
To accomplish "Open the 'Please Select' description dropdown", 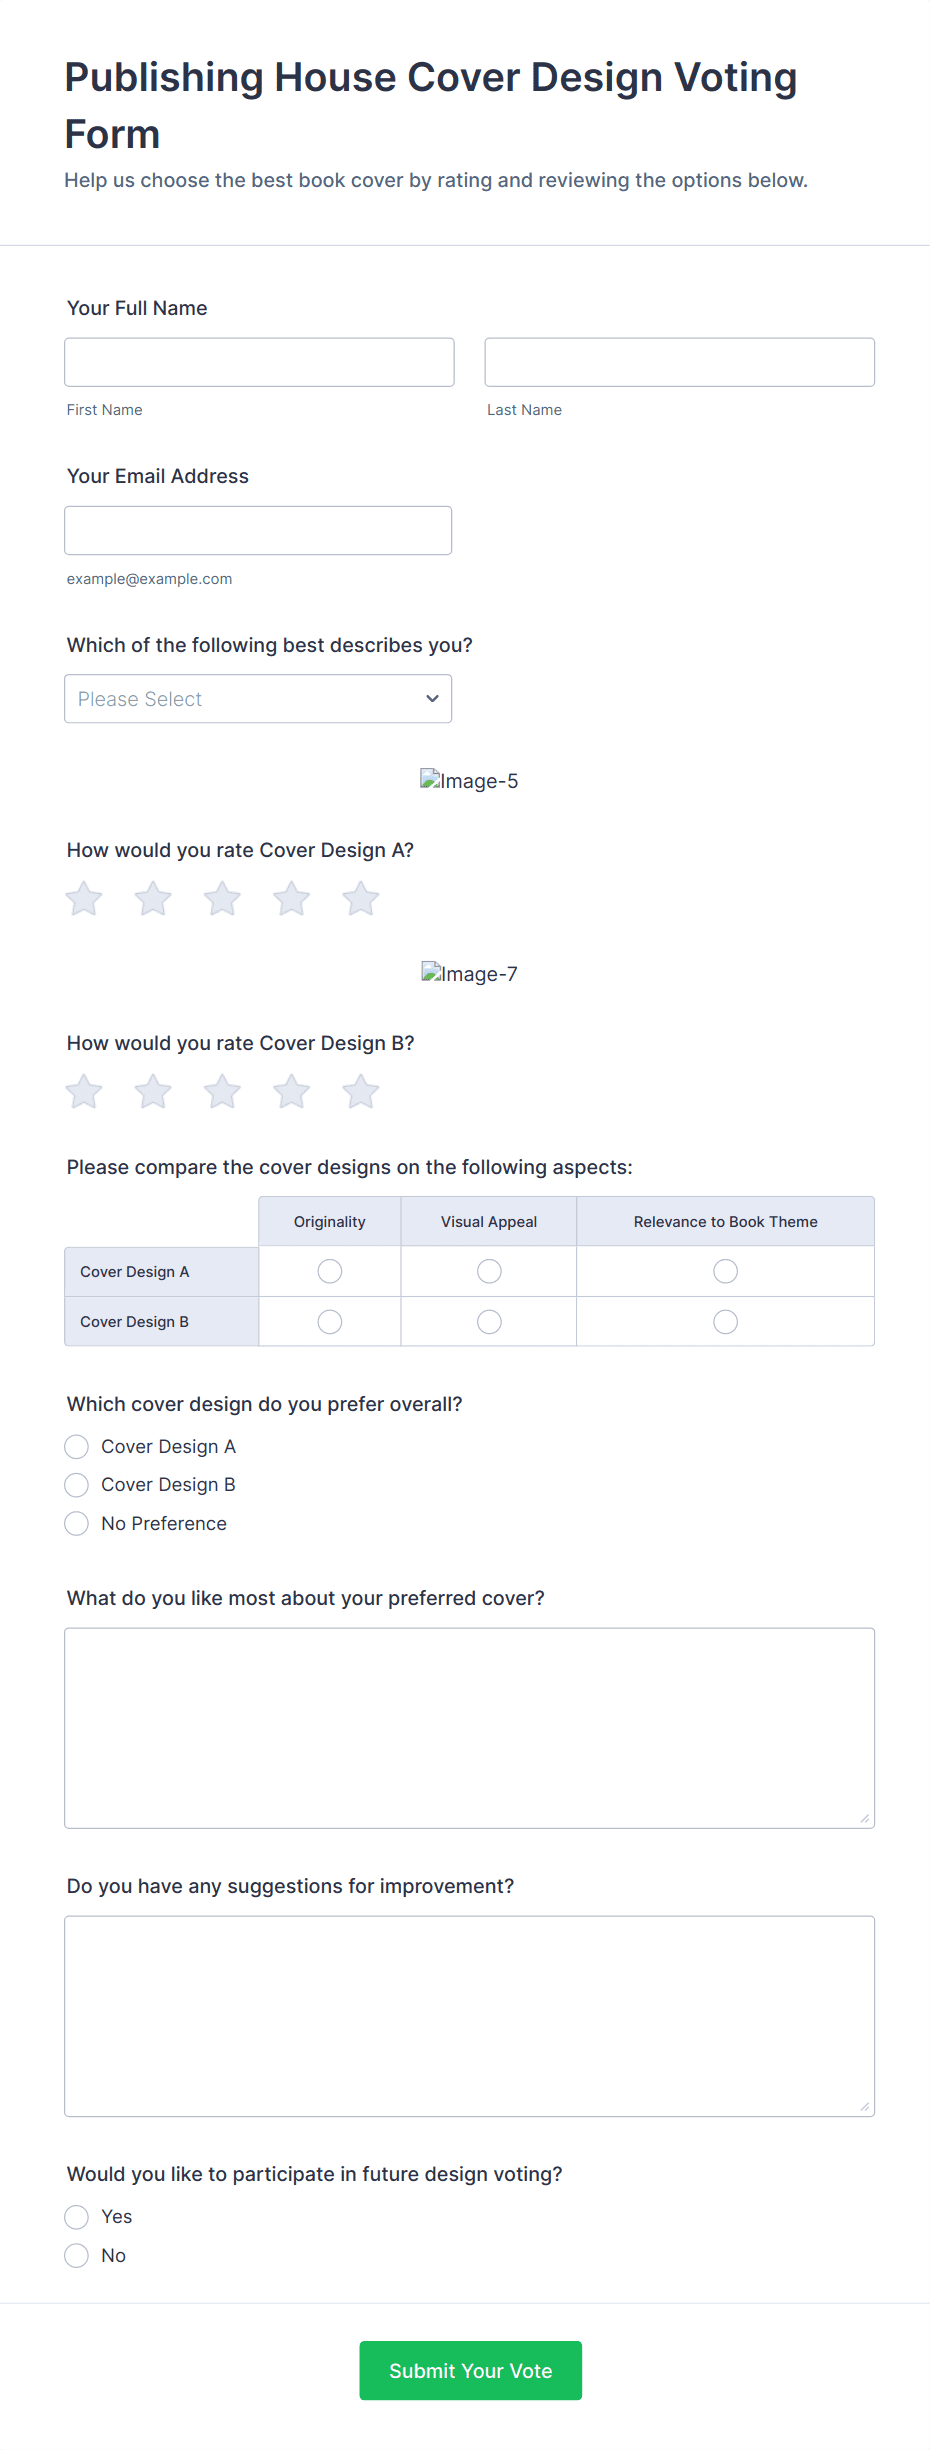I will (x=258, y=699).
